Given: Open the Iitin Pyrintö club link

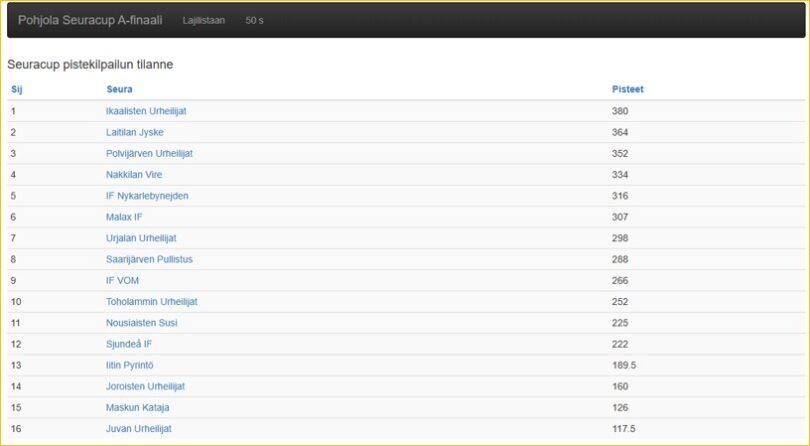Looking at the screenshot, I should (x=130, y=365).
